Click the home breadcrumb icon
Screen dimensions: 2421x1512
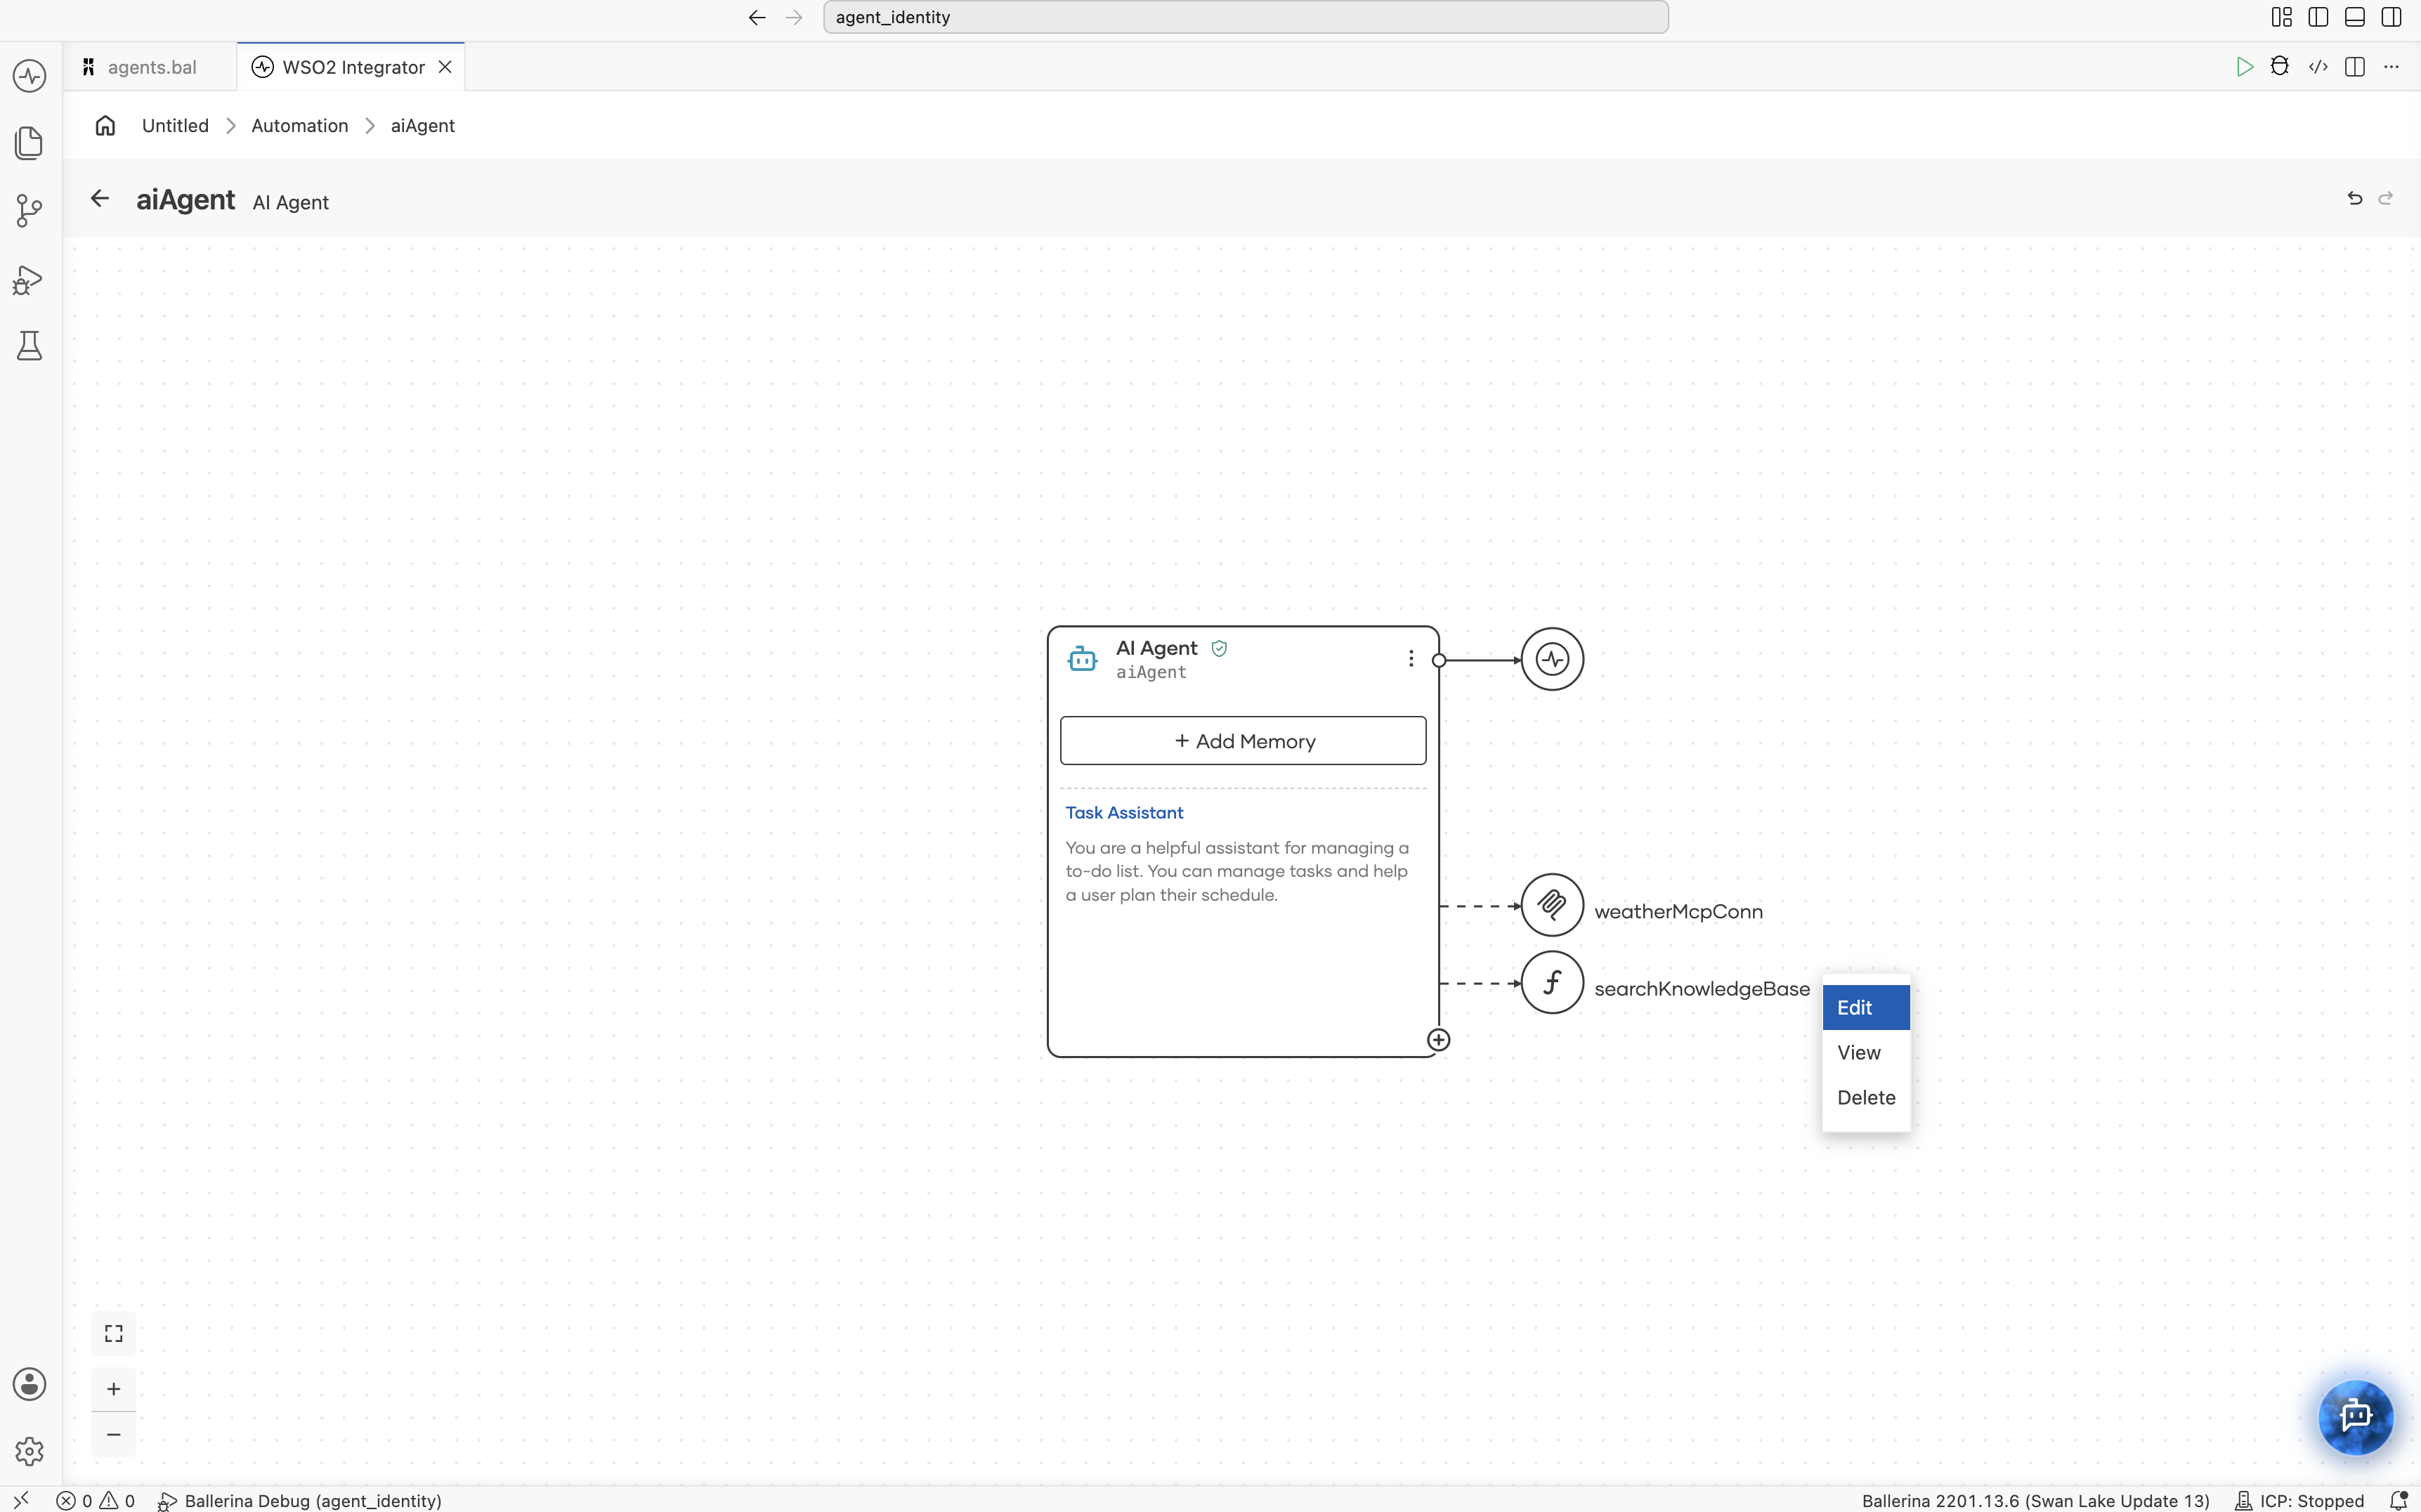105,126
